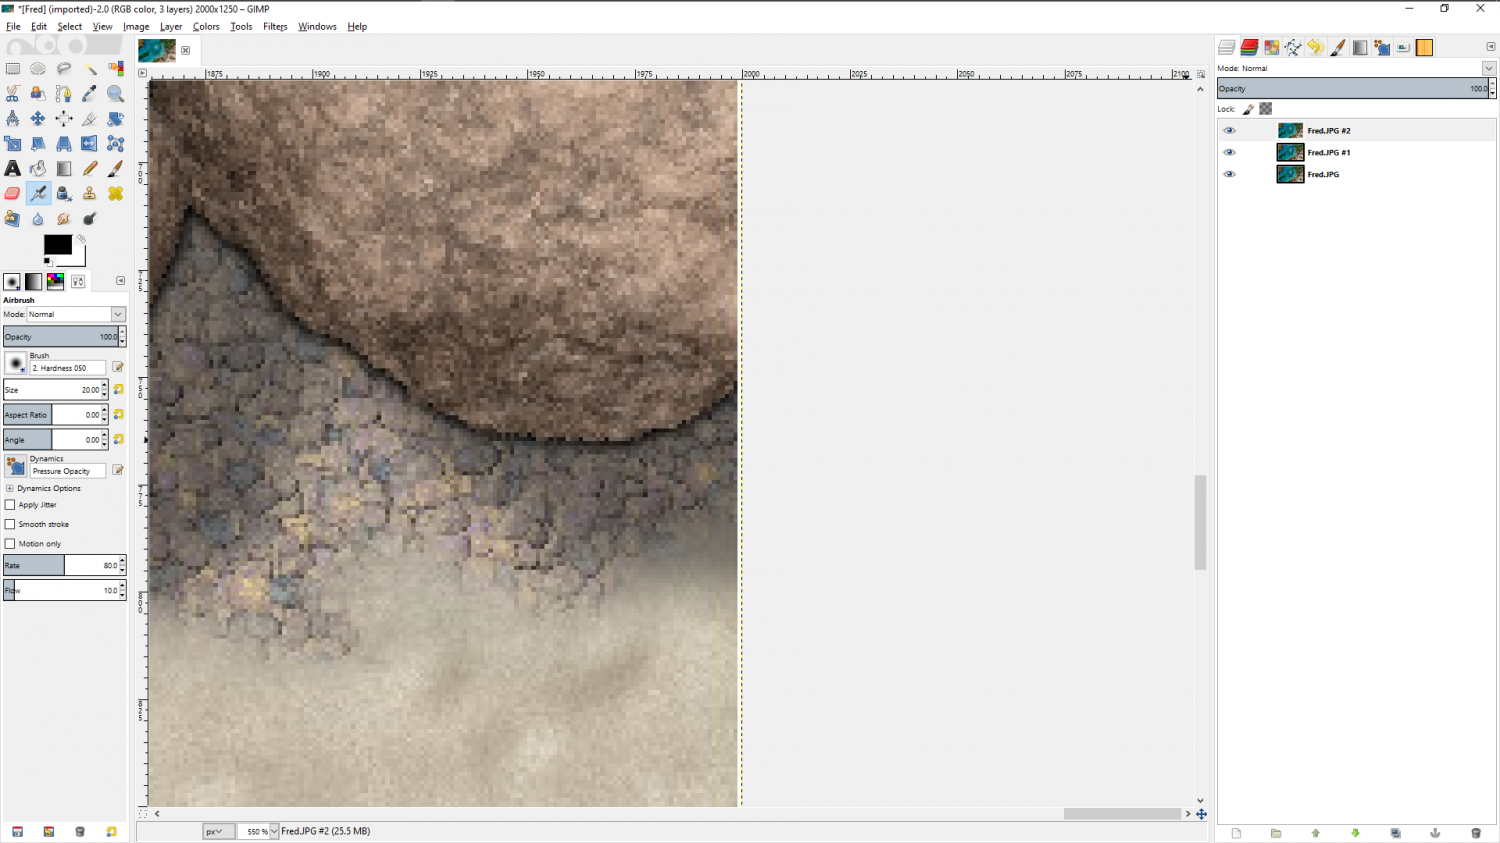Enable the Smooth stroke checkbox

[x=10, y=524]
